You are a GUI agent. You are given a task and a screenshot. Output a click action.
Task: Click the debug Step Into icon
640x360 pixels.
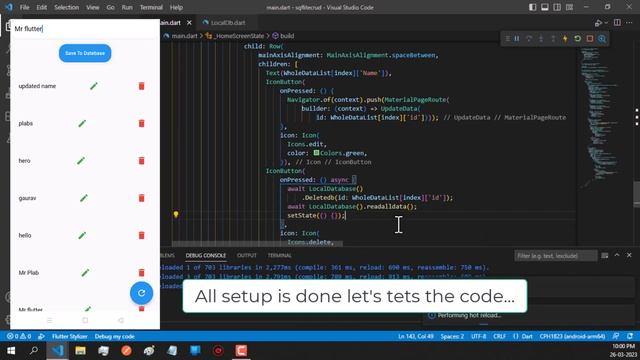[541, 39]
